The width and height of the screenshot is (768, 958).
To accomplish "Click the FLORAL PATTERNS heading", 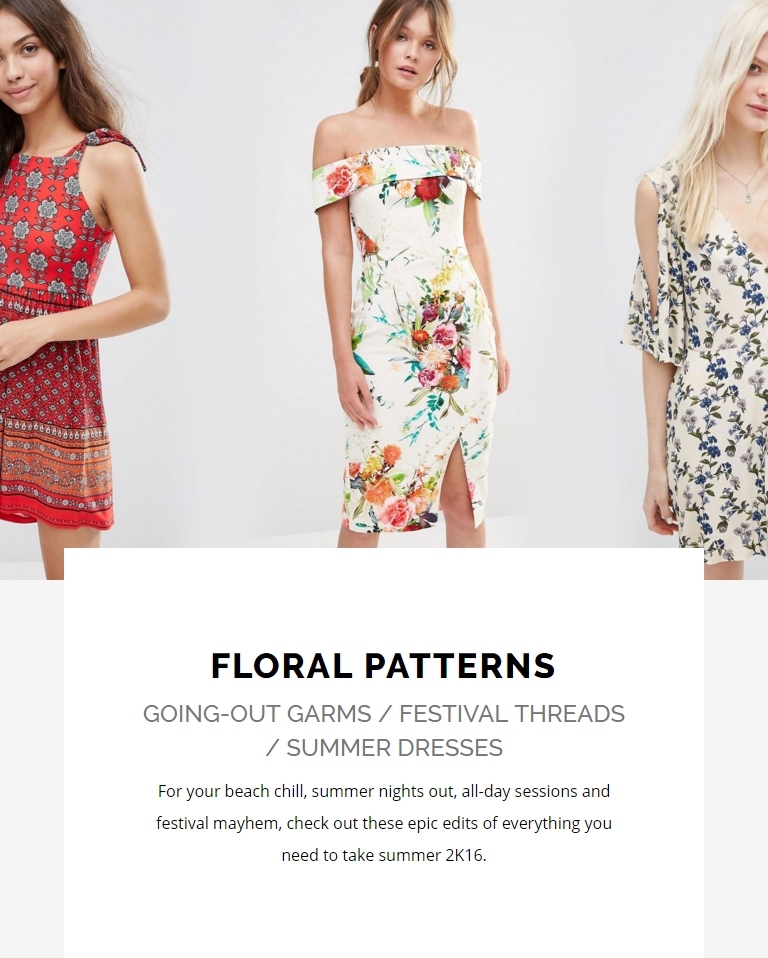I will (383, 665).
